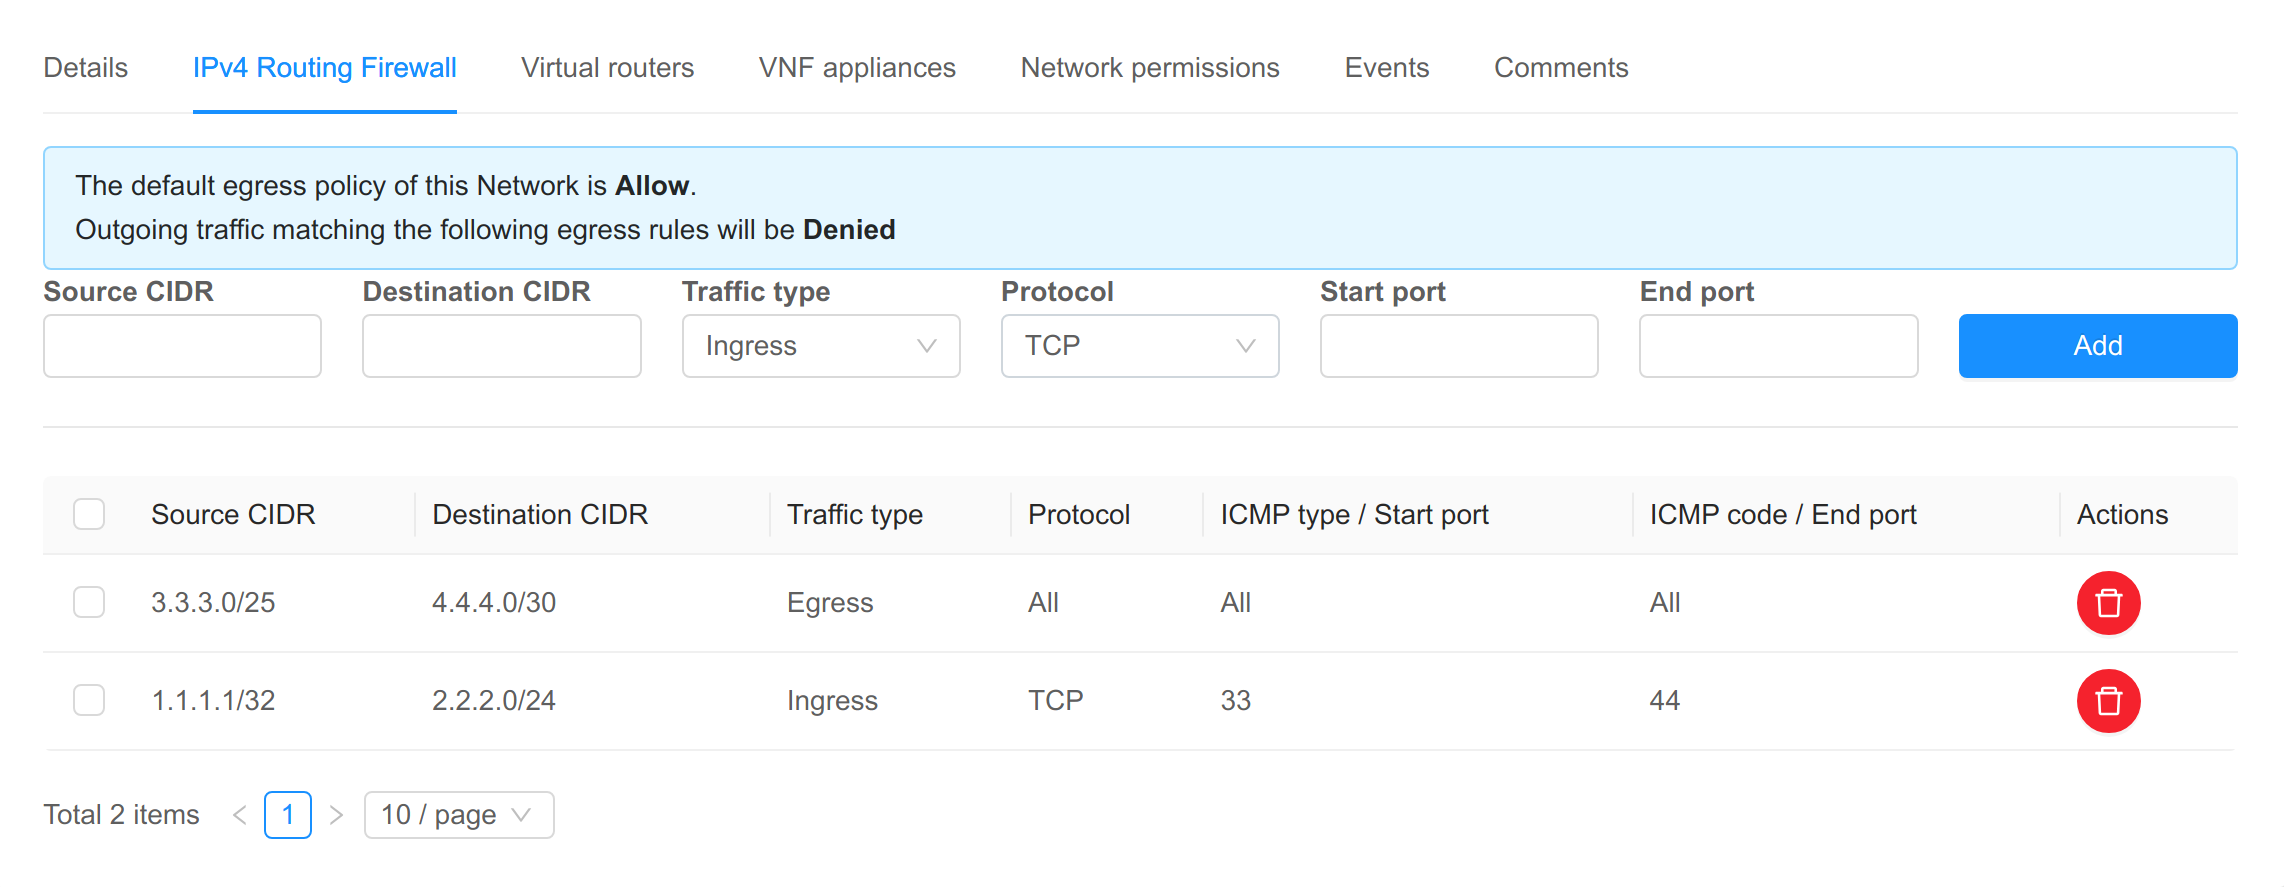2284x887 pixels.
Task: Open the Traffic type dropdown showing Ingress
Action: click(820, 346)
